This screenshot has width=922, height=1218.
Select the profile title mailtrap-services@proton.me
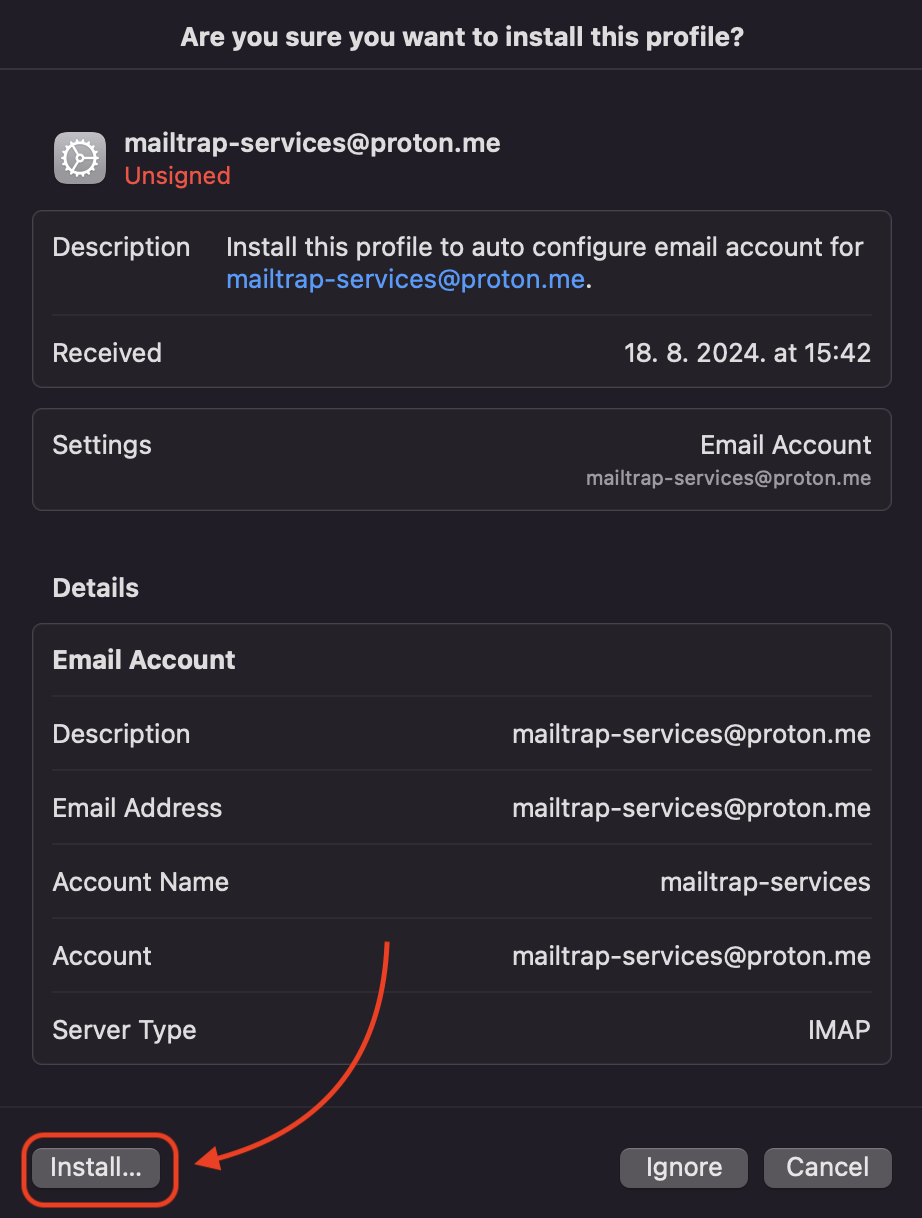pyautogui.click(x=312, y=143)
